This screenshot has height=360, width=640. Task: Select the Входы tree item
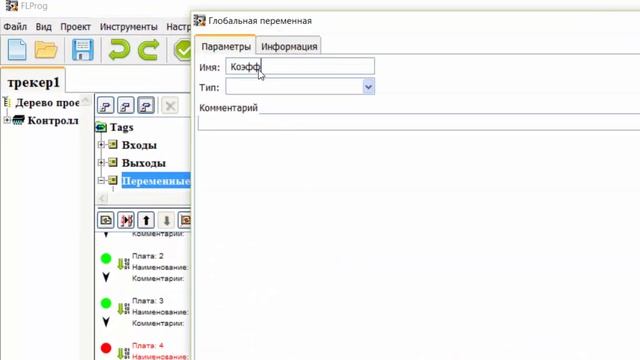click(139, 145)
